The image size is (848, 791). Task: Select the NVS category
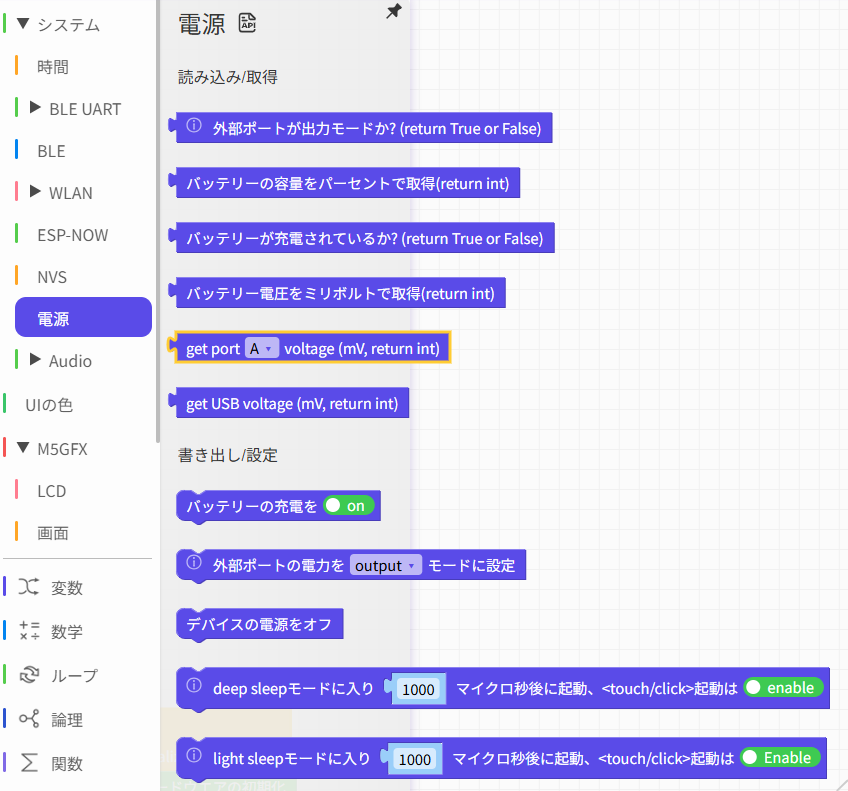pyautogui.click(x=52, y=277)
